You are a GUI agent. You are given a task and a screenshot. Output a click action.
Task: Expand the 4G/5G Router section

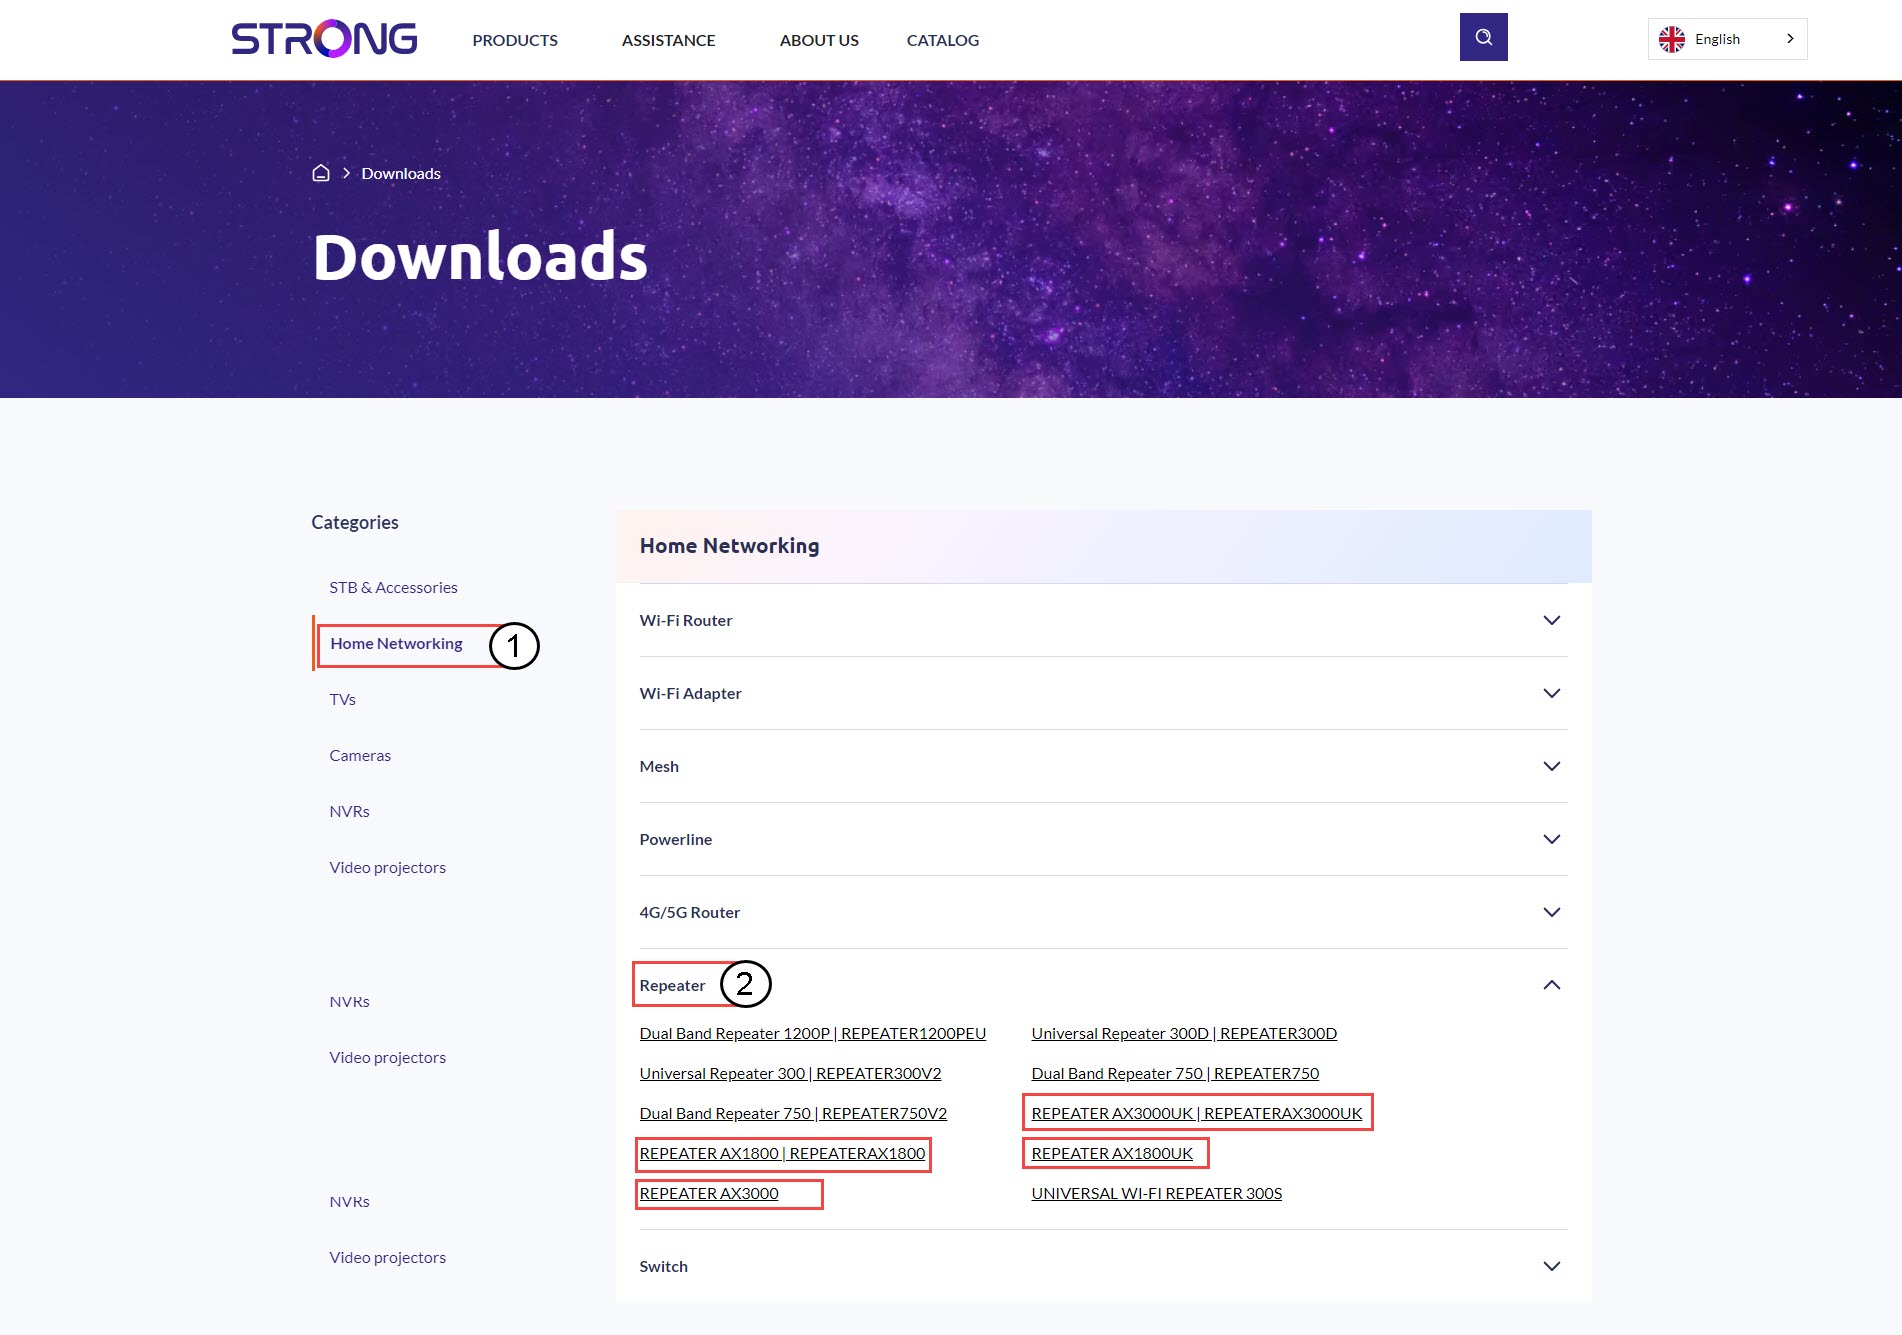1103,912
